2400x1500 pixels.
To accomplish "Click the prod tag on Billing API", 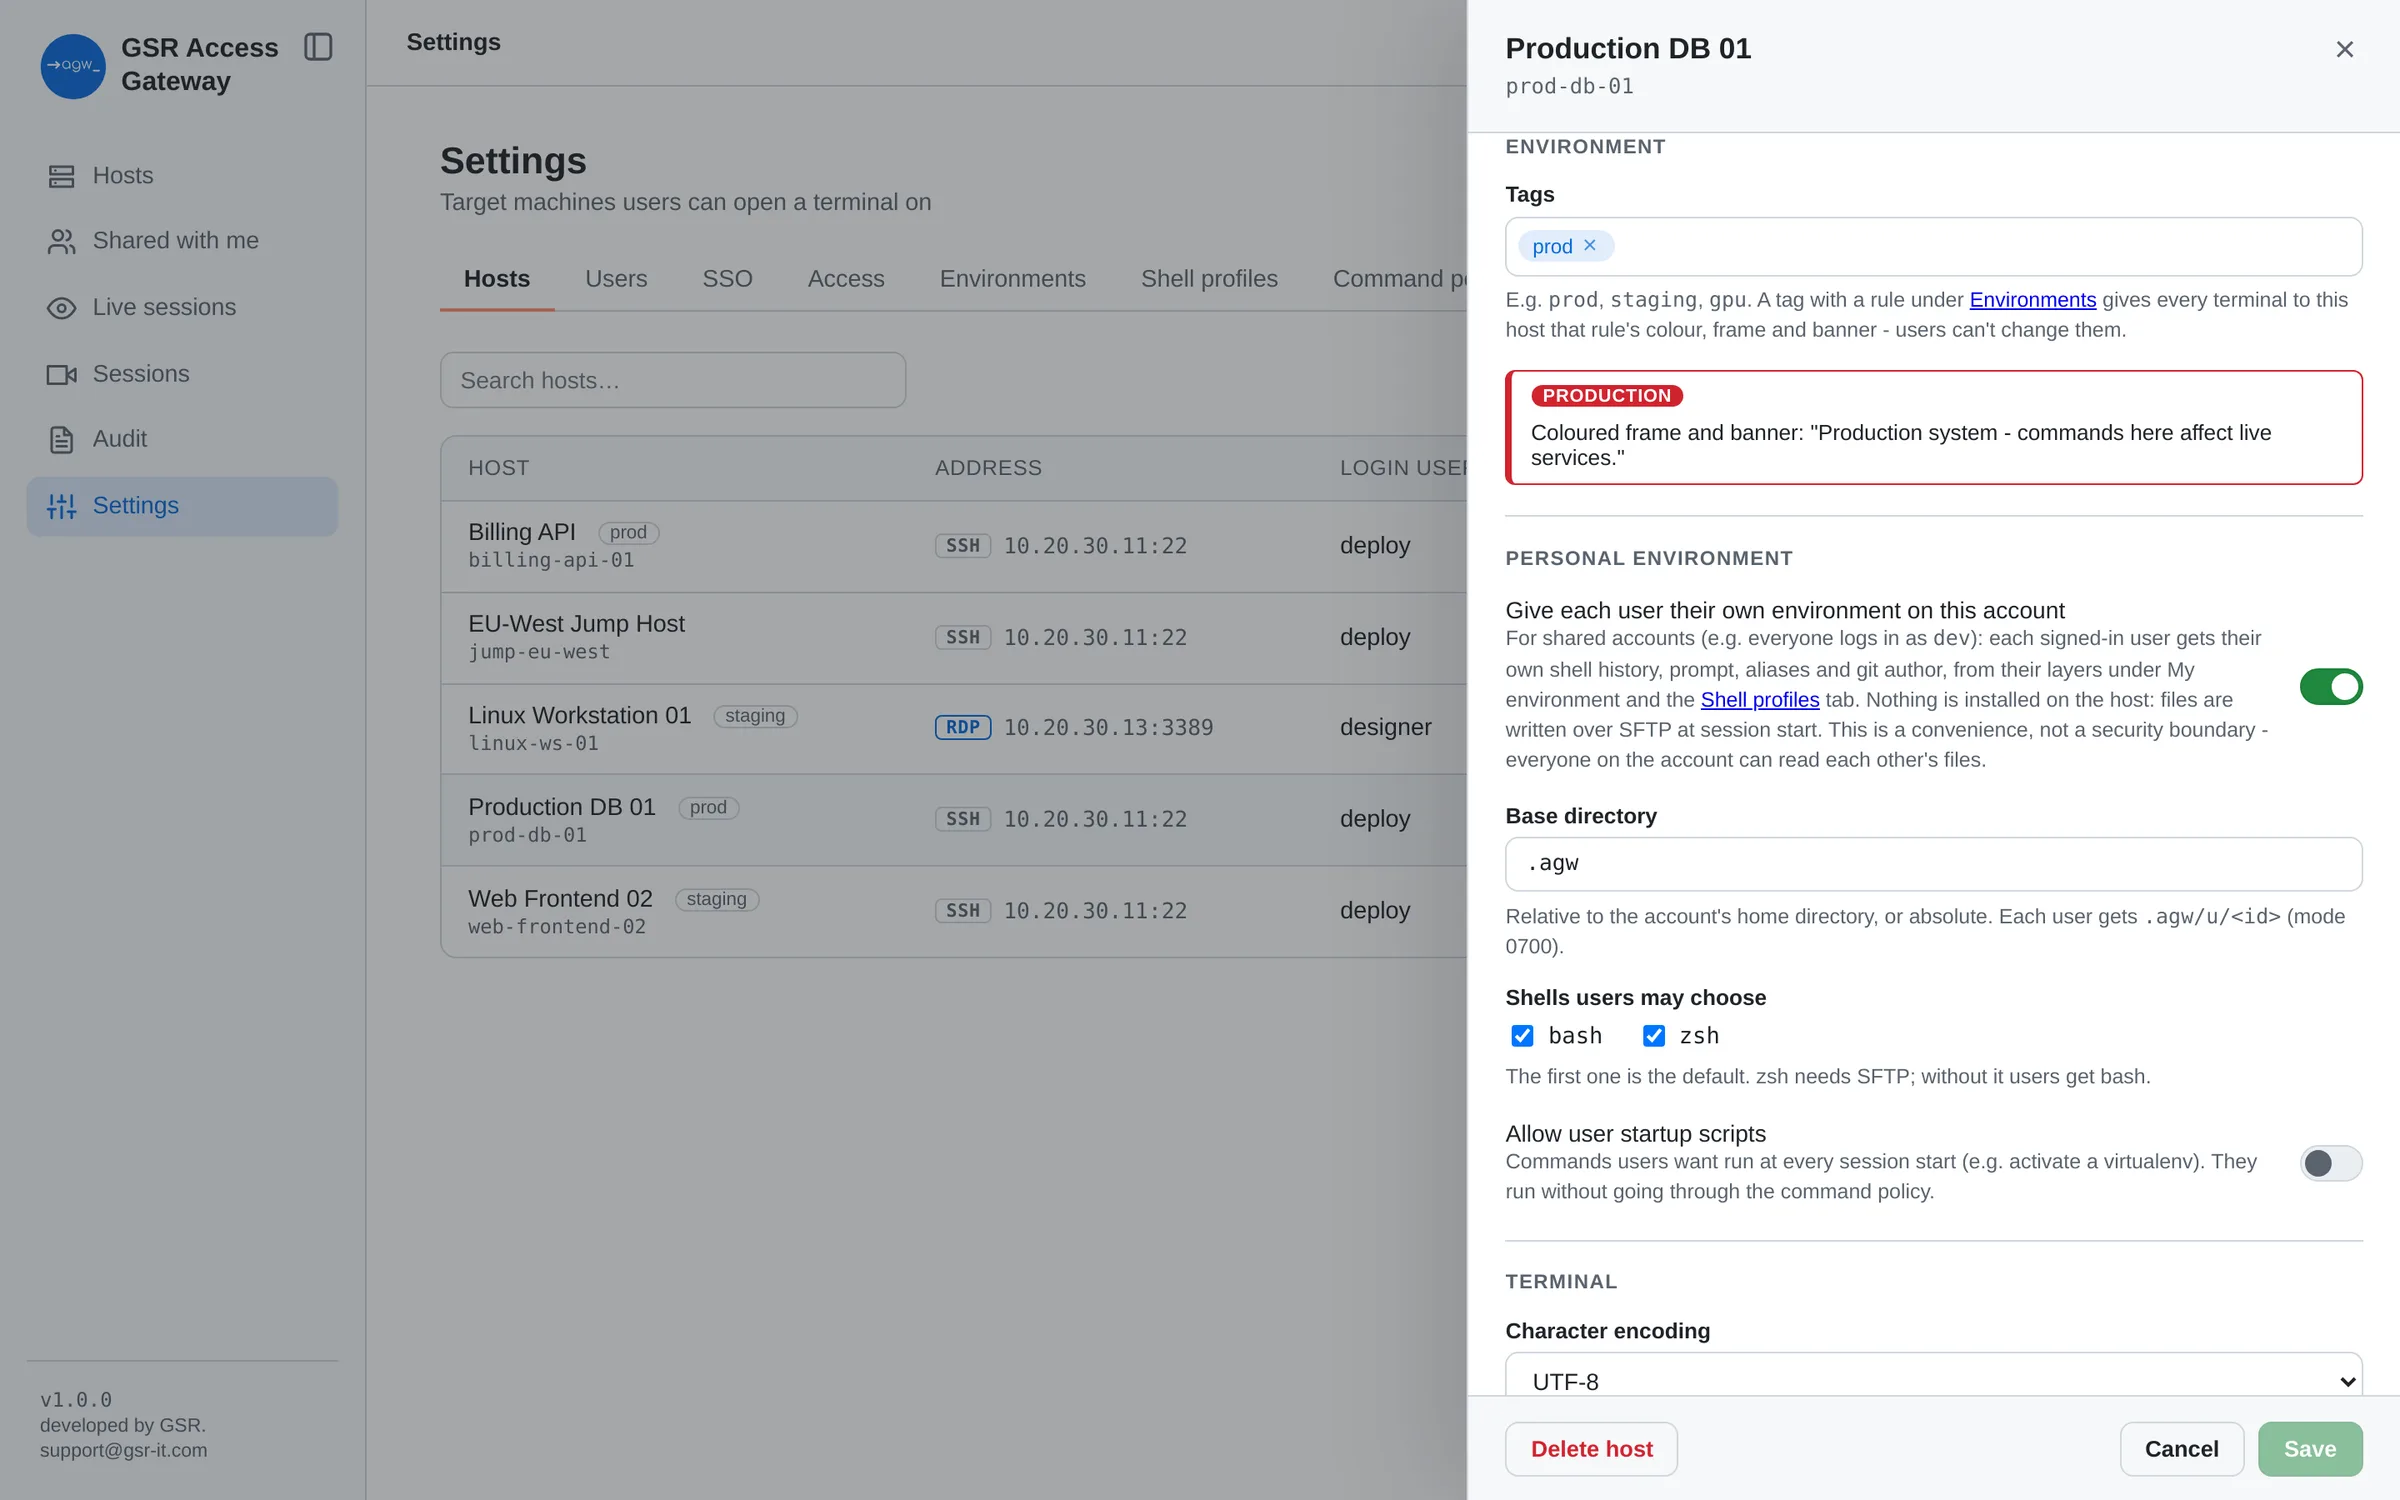I will pyautogui.click(x=628, y=533).
